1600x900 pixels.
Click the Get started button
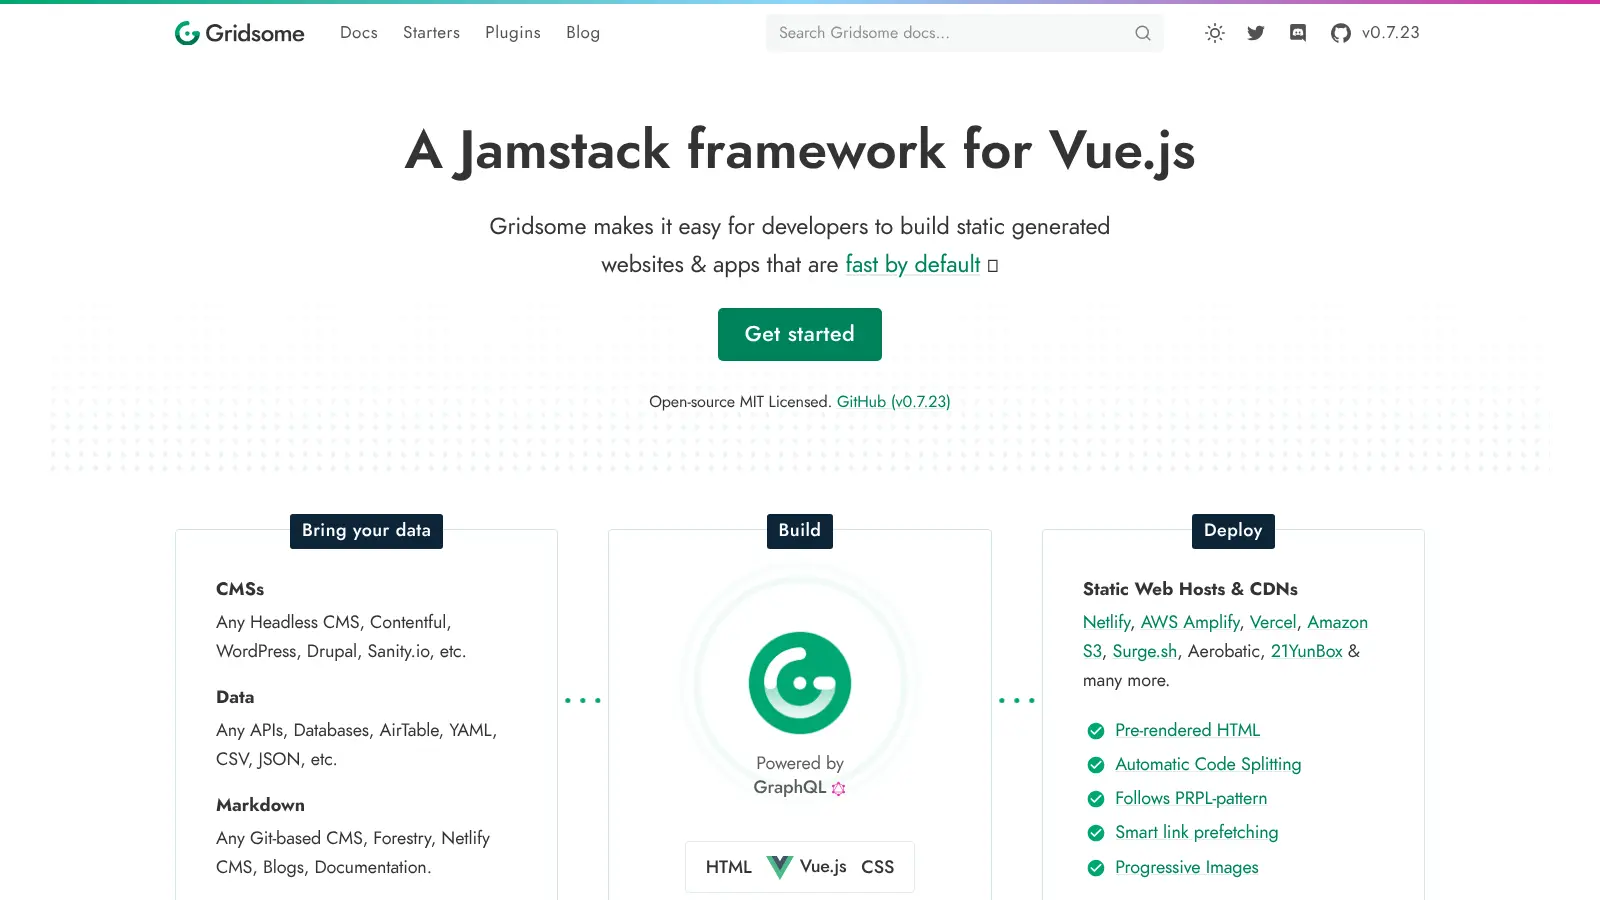click(800, 334)
